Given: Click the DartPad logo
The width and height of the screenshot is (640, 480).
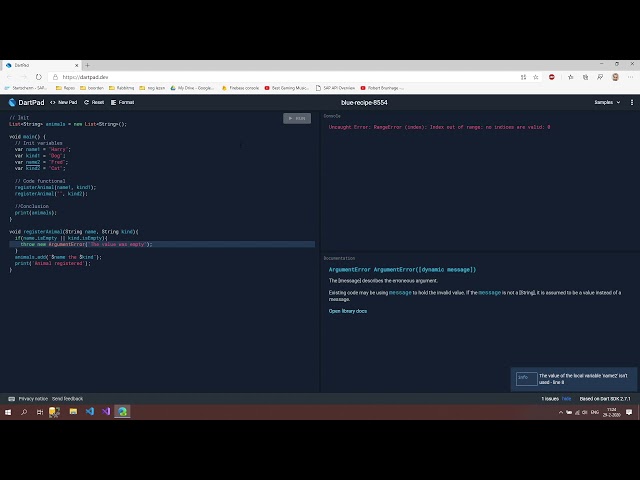Looking at the screenshot, I should (x=26, y=102).
